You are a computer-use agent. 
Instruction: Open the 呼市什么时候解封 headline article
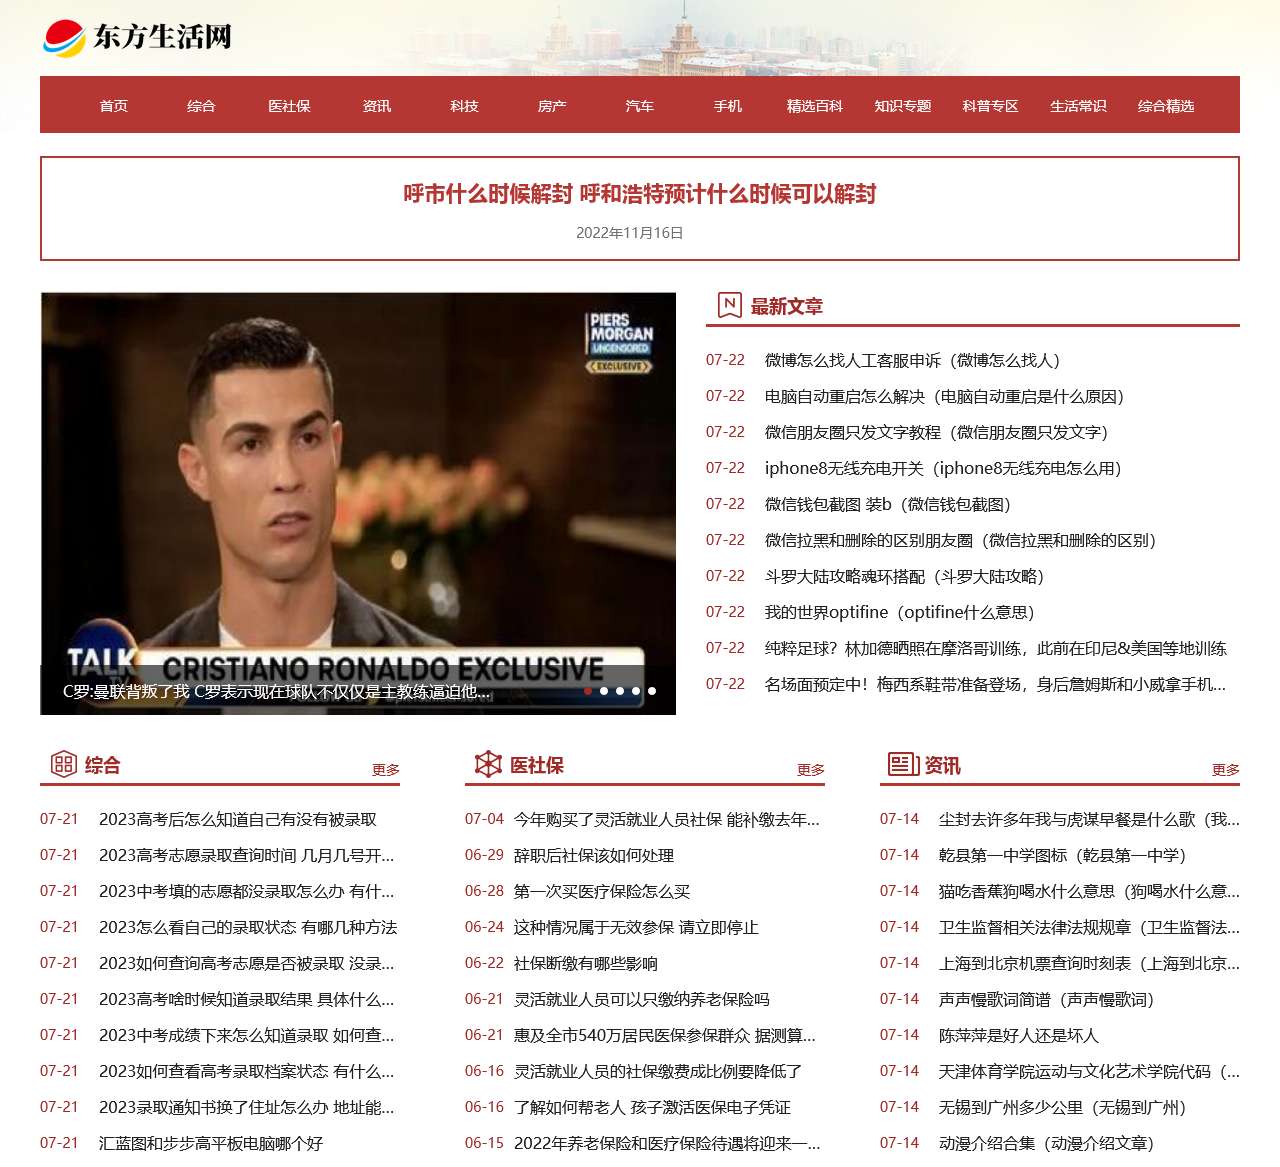point(639,194)
